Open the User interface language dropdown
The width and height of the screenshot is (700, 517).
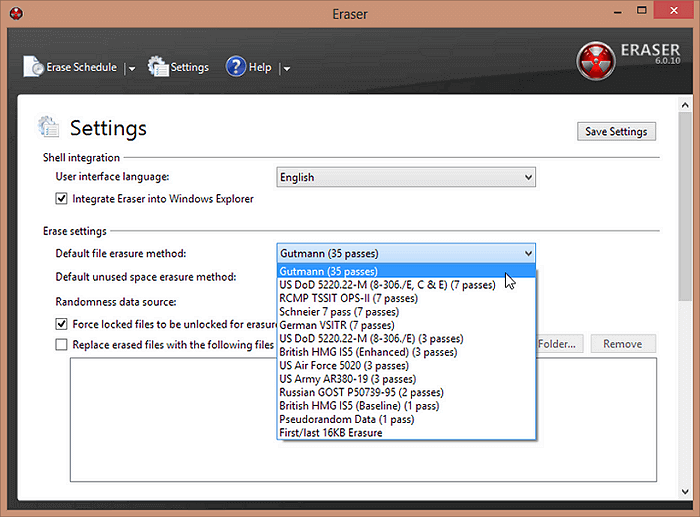(x=406, y=177)
